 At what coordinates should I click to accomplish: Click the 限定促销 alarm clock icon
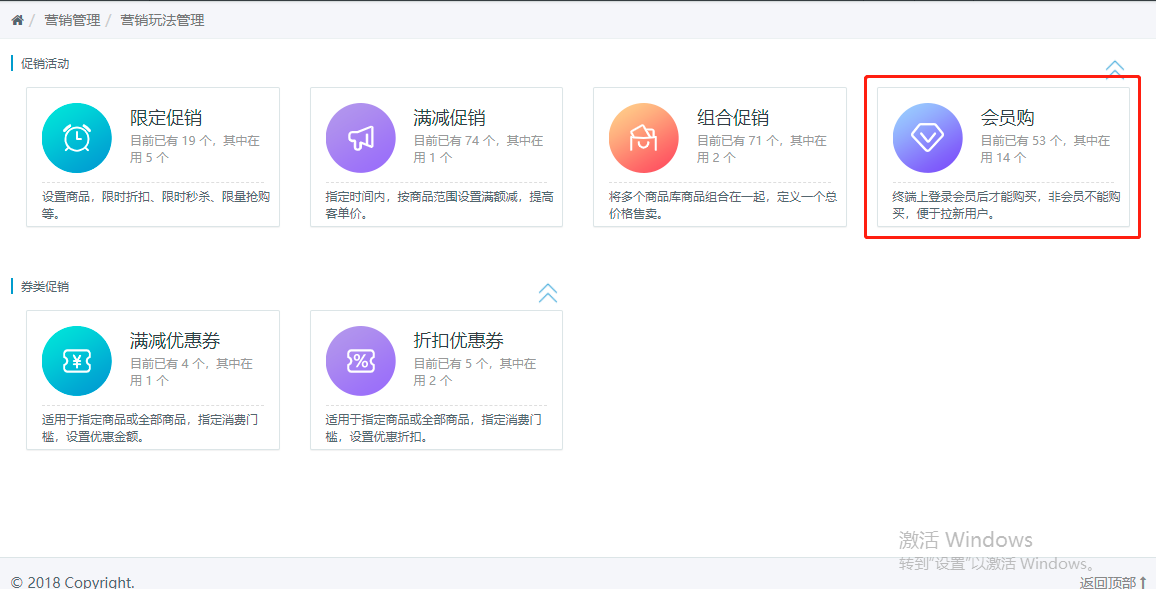pos(77,138)
